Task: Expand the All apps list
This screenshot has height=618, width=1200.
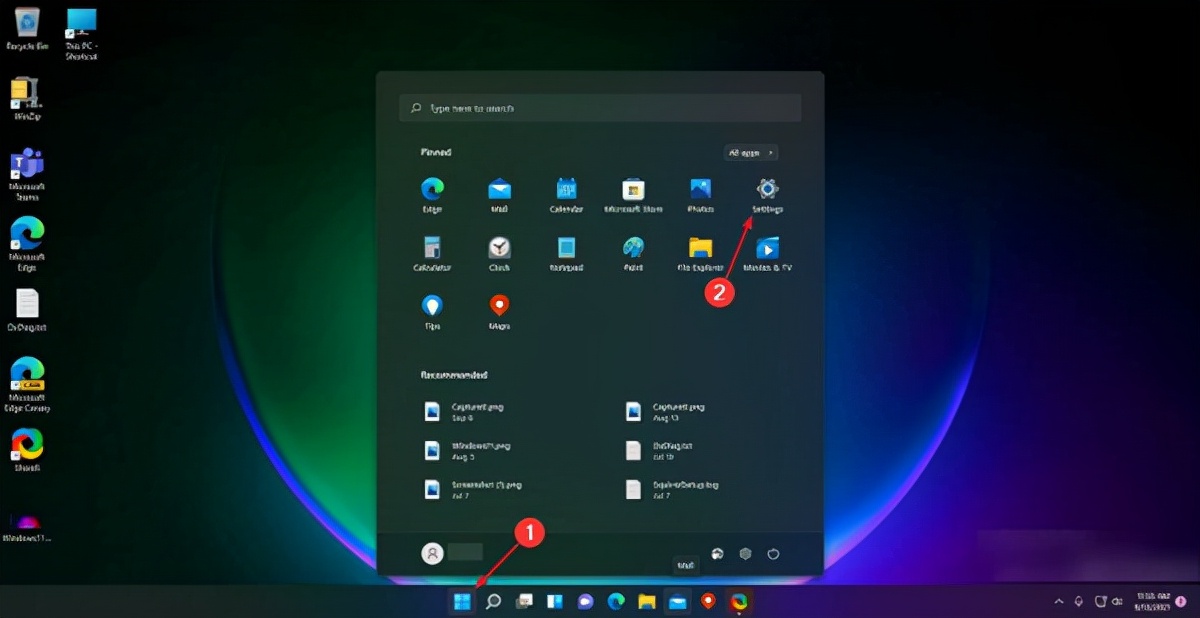Action: 750,152
